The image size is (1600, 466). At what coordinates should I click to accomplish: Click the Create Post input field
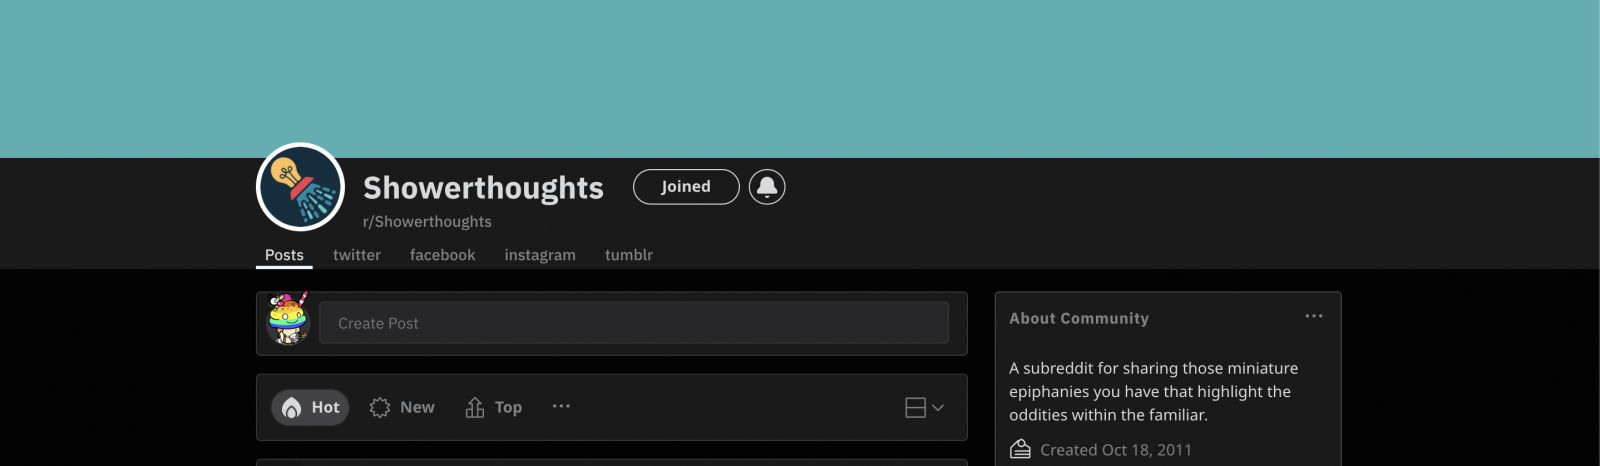(634, 323)
